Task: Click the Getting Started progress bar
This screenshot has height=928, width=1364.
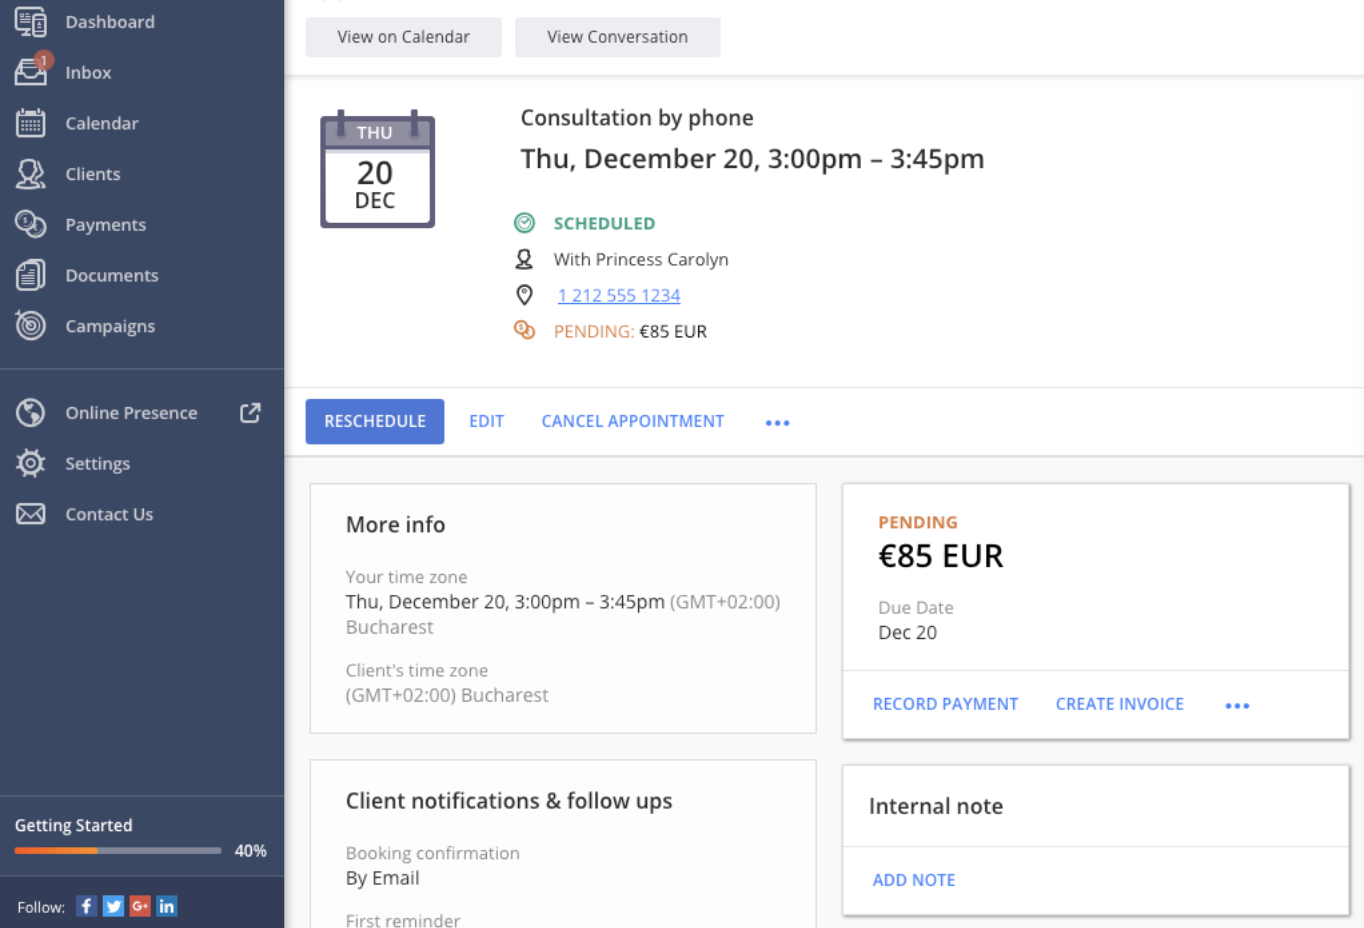Action: (x=118, y=851)
